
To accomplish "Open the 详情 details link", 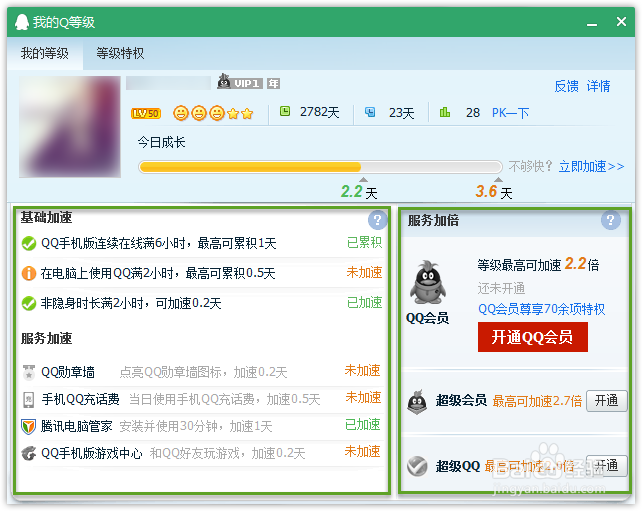I will pos(598,86).
